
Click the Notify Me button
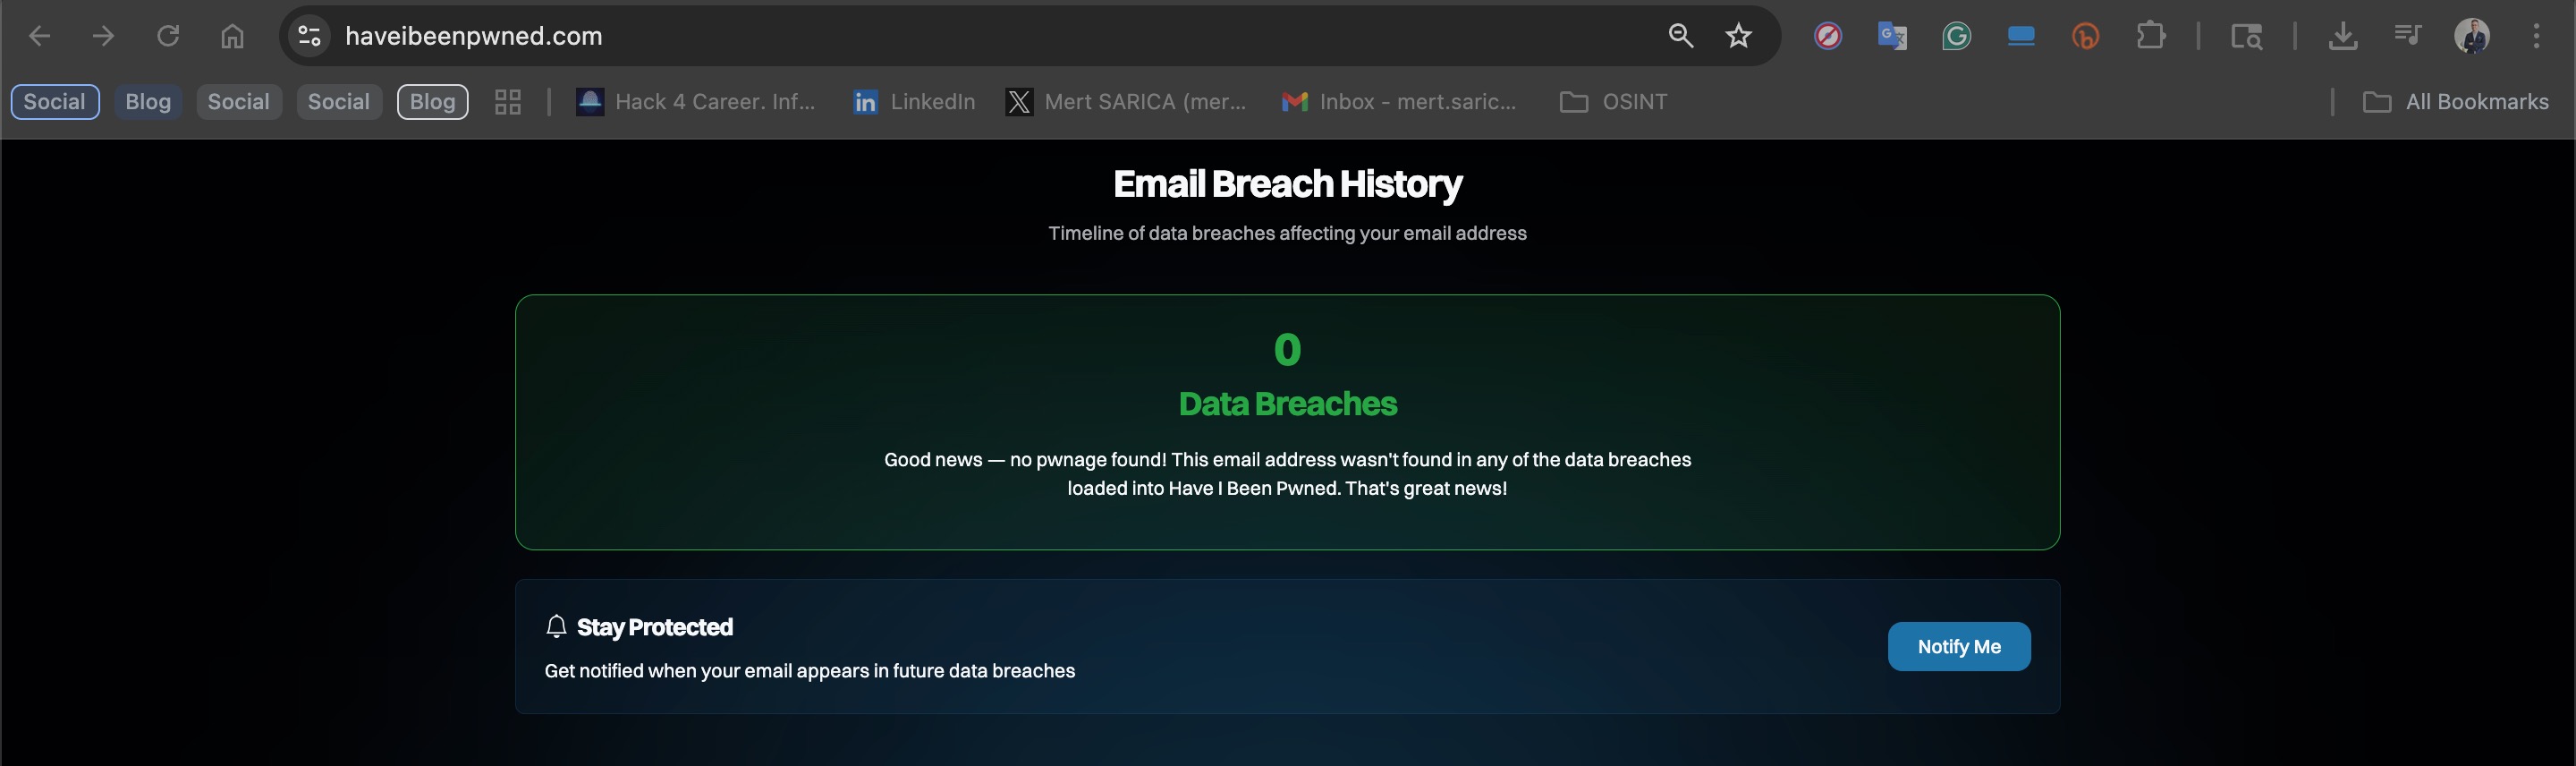pyautogui.click(x=1958, y=647)
